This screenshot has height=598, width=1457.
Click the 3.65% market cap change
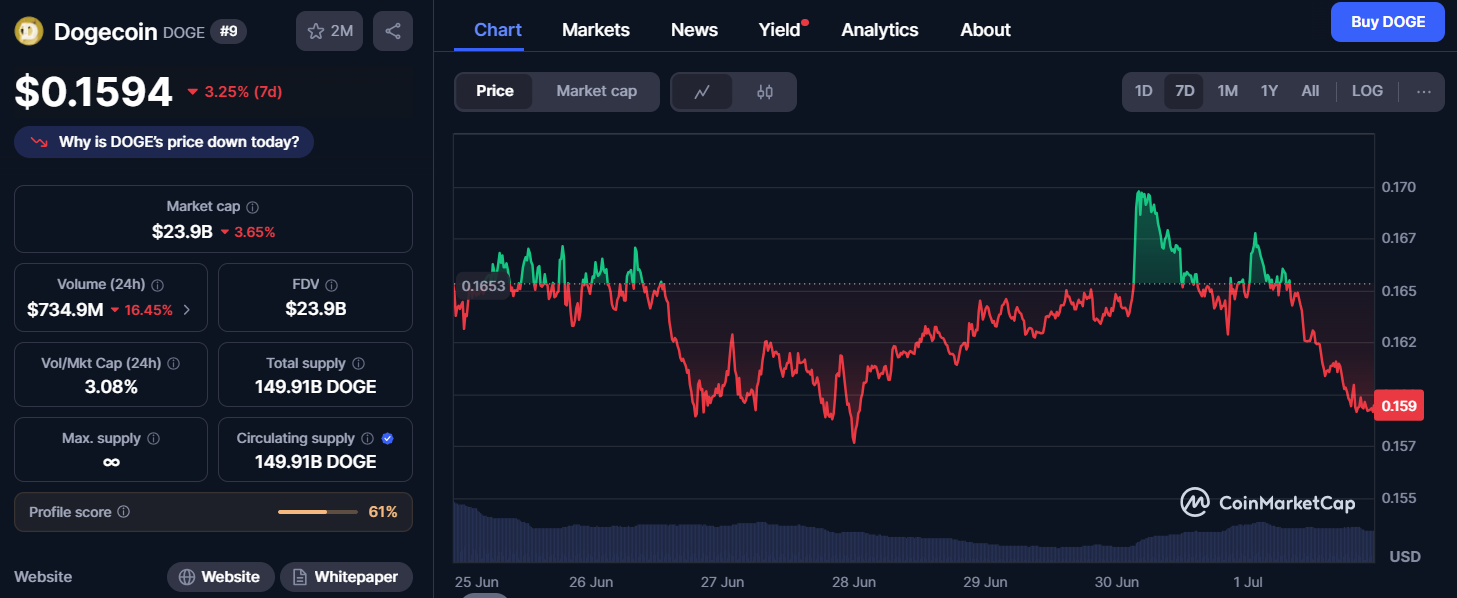point(254,232)
